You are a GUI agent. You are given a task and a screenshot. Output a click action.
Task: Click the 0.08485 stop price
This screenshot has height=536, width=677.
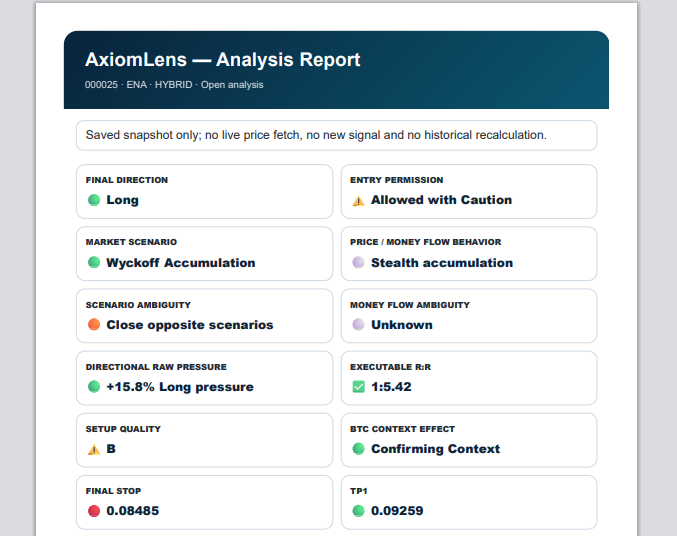click(133, 511)
